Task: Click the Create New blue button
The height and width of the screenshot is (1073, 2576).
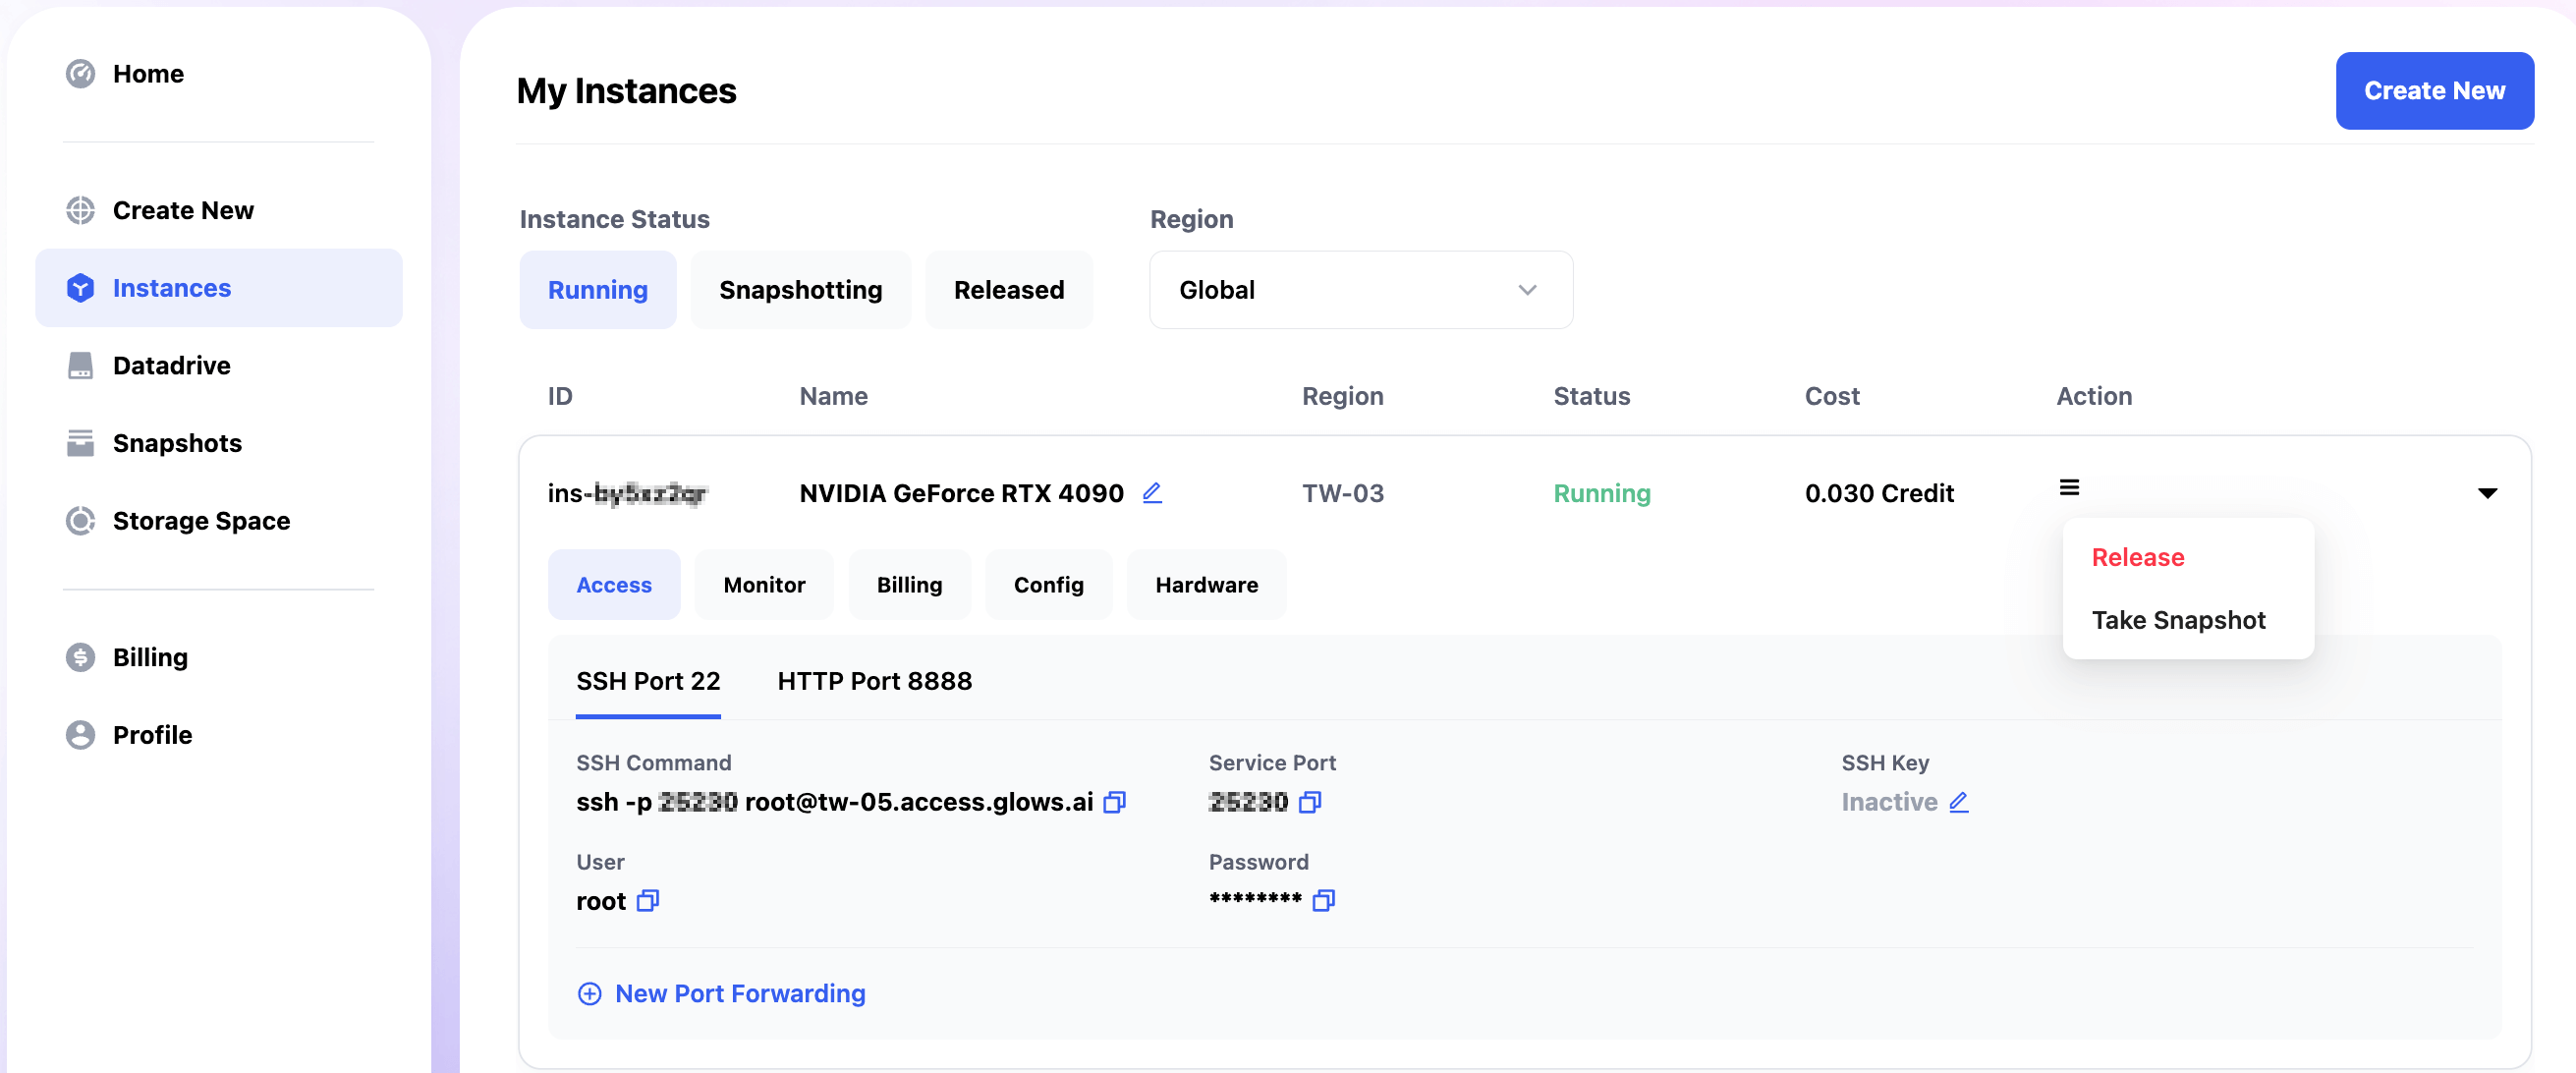Action: (2433, 91)
